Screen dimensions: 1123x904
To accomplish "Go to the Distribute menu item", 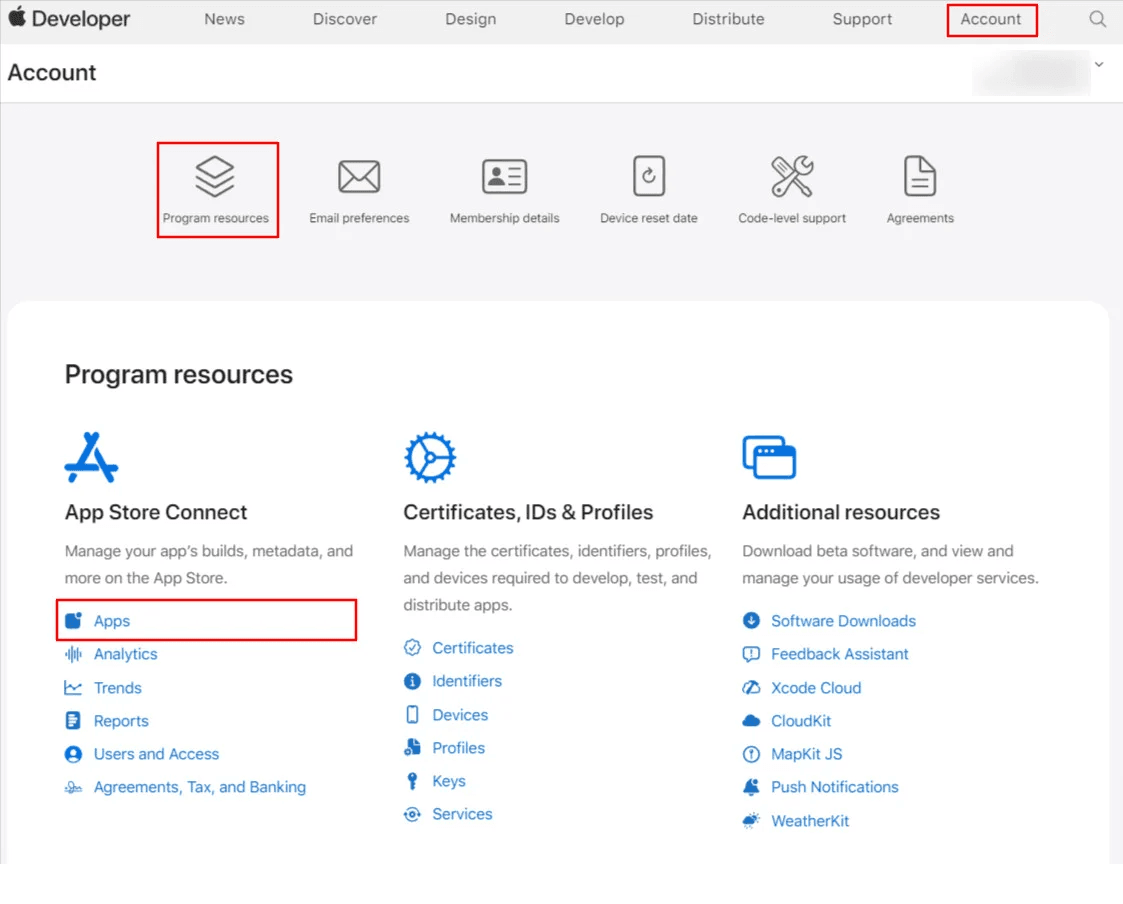I will 728,19.
